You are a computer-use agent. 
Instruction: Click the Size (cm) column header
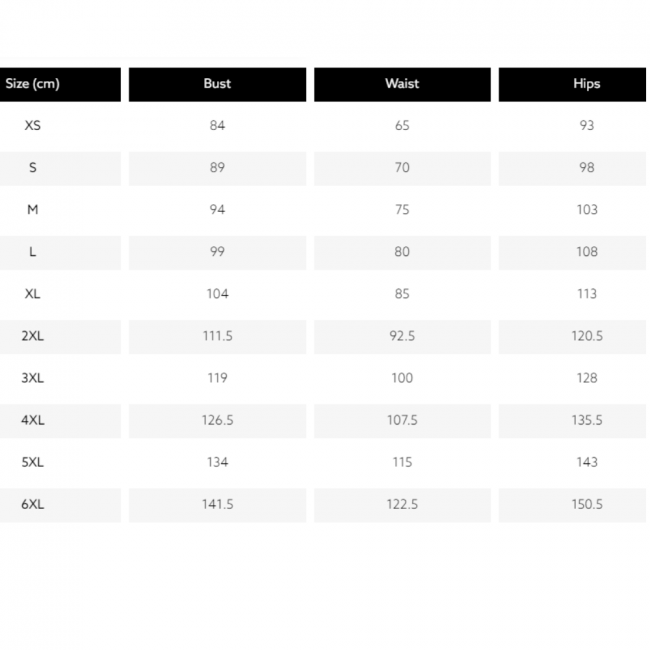(x=32, y=84)
